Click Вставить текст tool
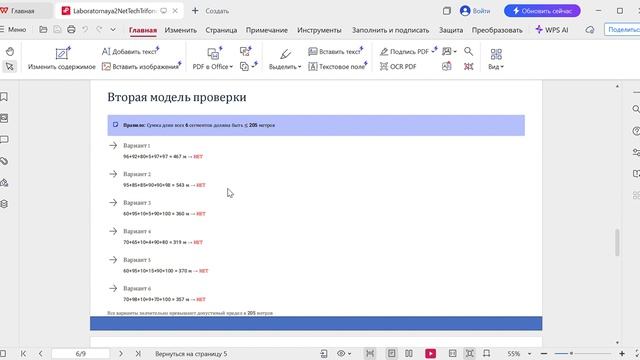 336,51
